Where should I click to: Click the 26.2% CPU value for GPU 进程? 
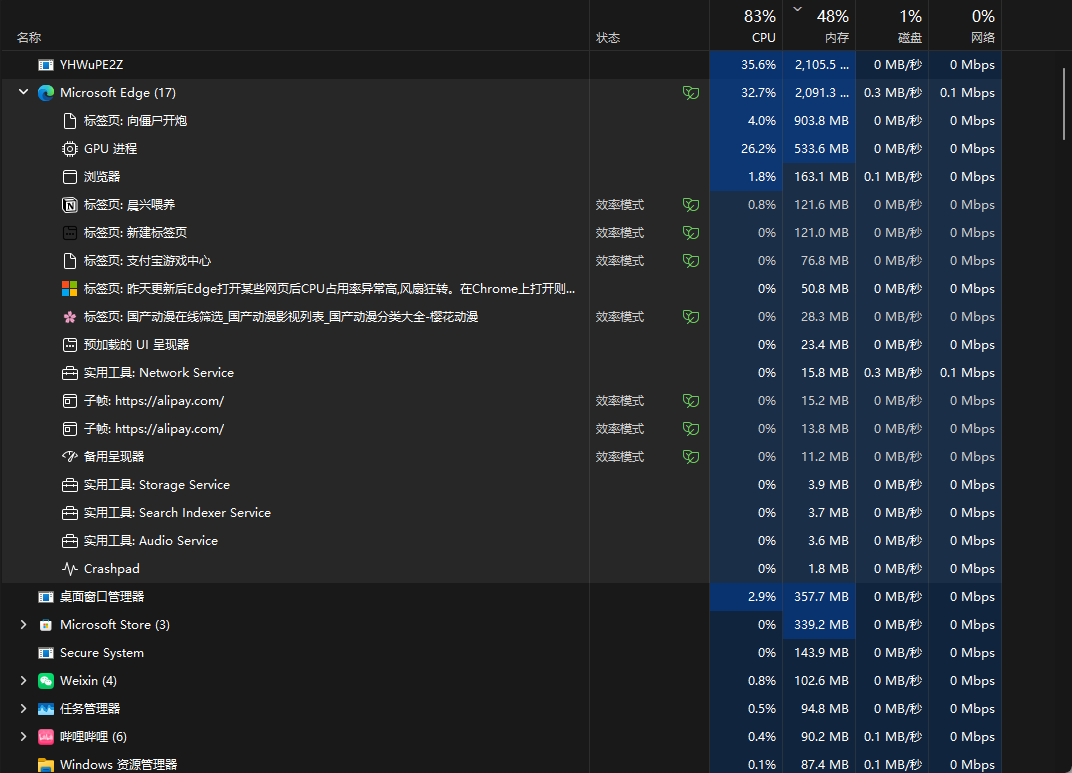click(x=758, y=149)
